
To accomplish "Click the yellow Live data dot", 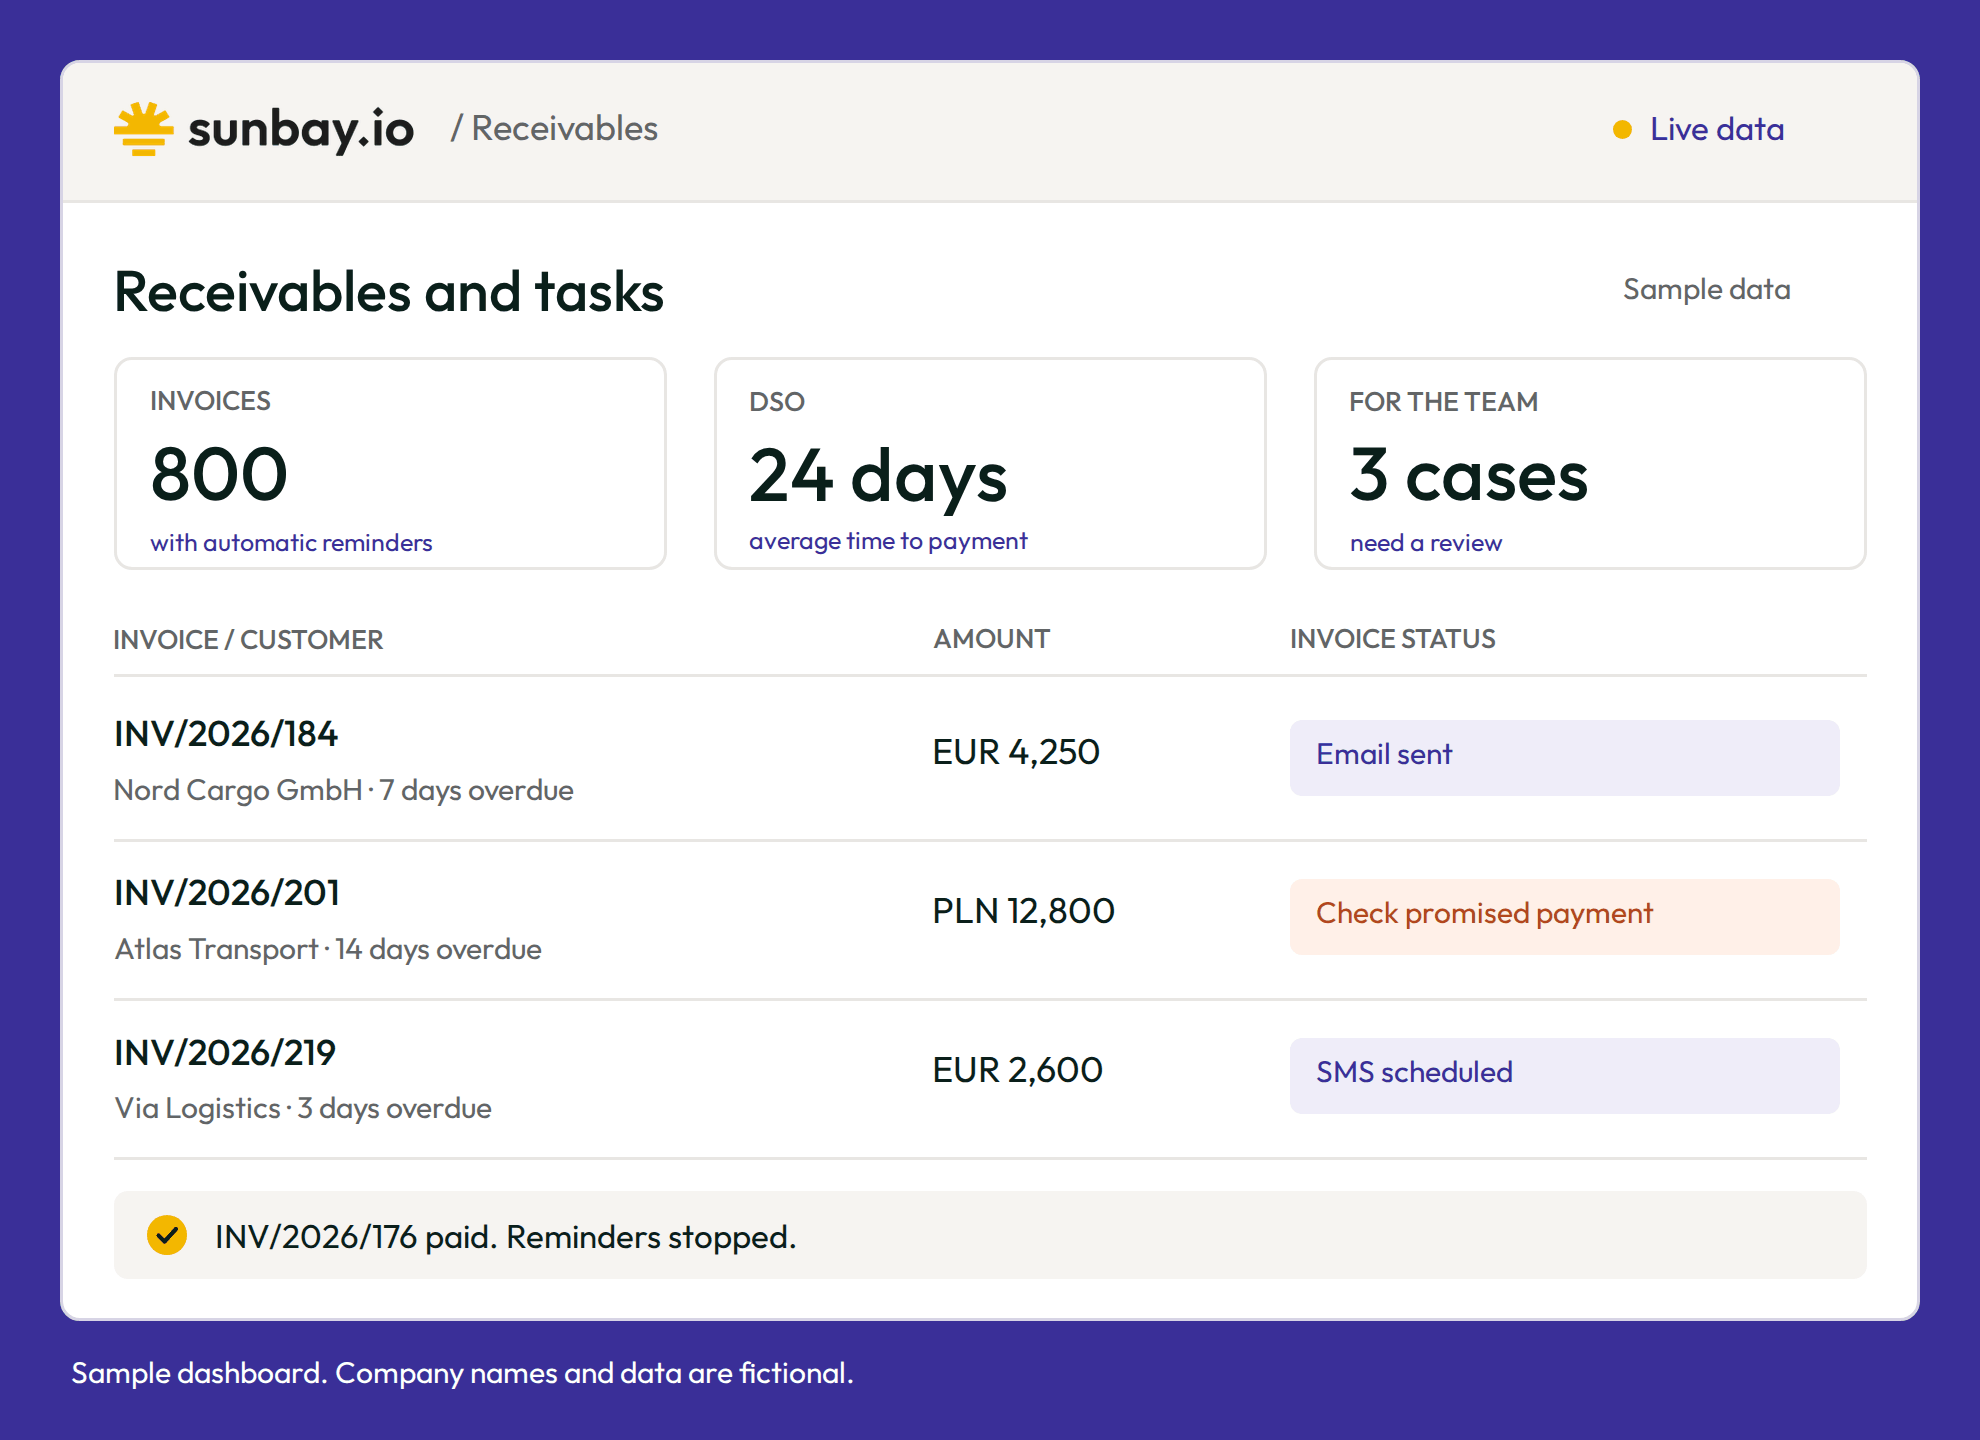I will (1622, 129).
